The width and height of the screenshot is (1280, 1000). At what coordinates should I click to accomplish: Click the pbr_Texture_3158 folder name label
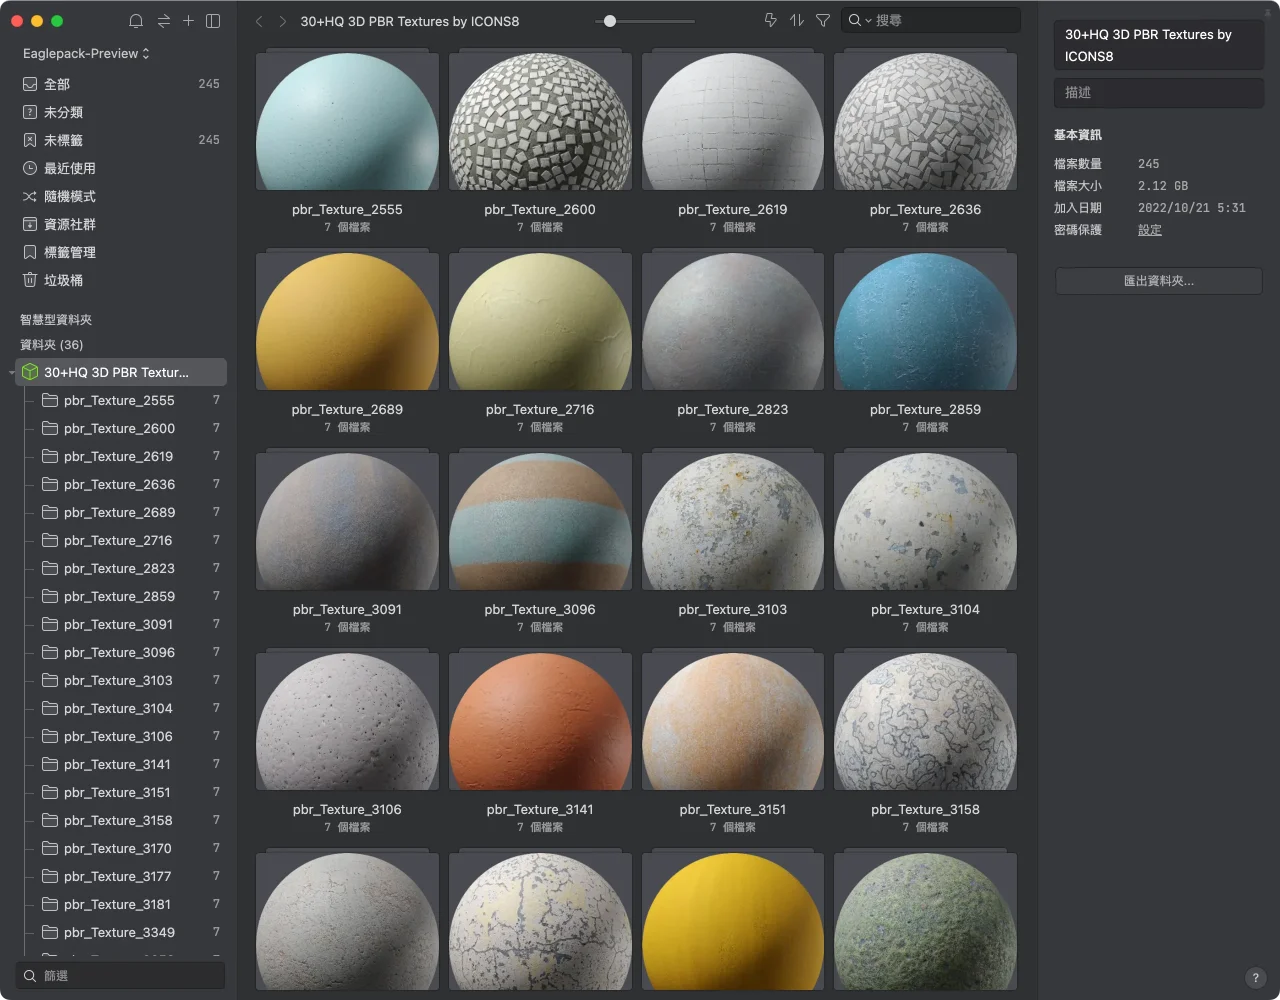tap(925, 809)
